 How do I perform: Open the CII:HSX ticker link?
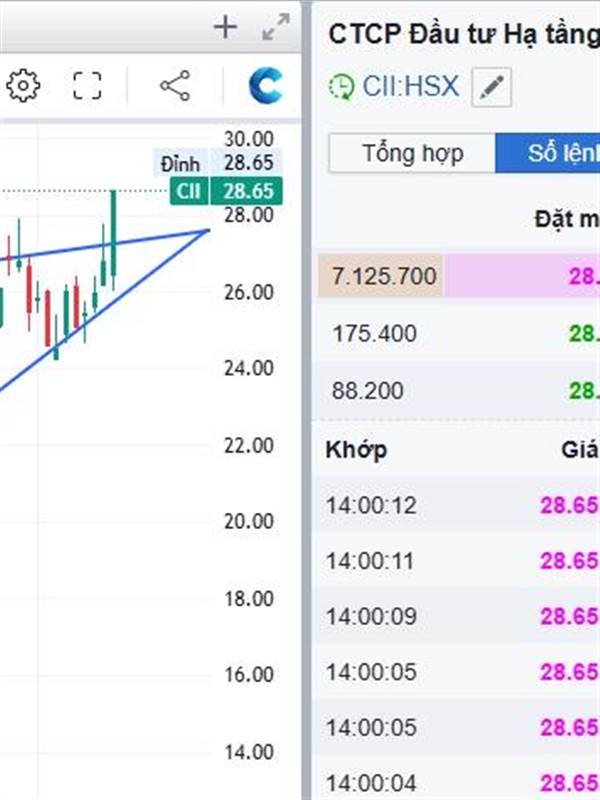(411, 86)
